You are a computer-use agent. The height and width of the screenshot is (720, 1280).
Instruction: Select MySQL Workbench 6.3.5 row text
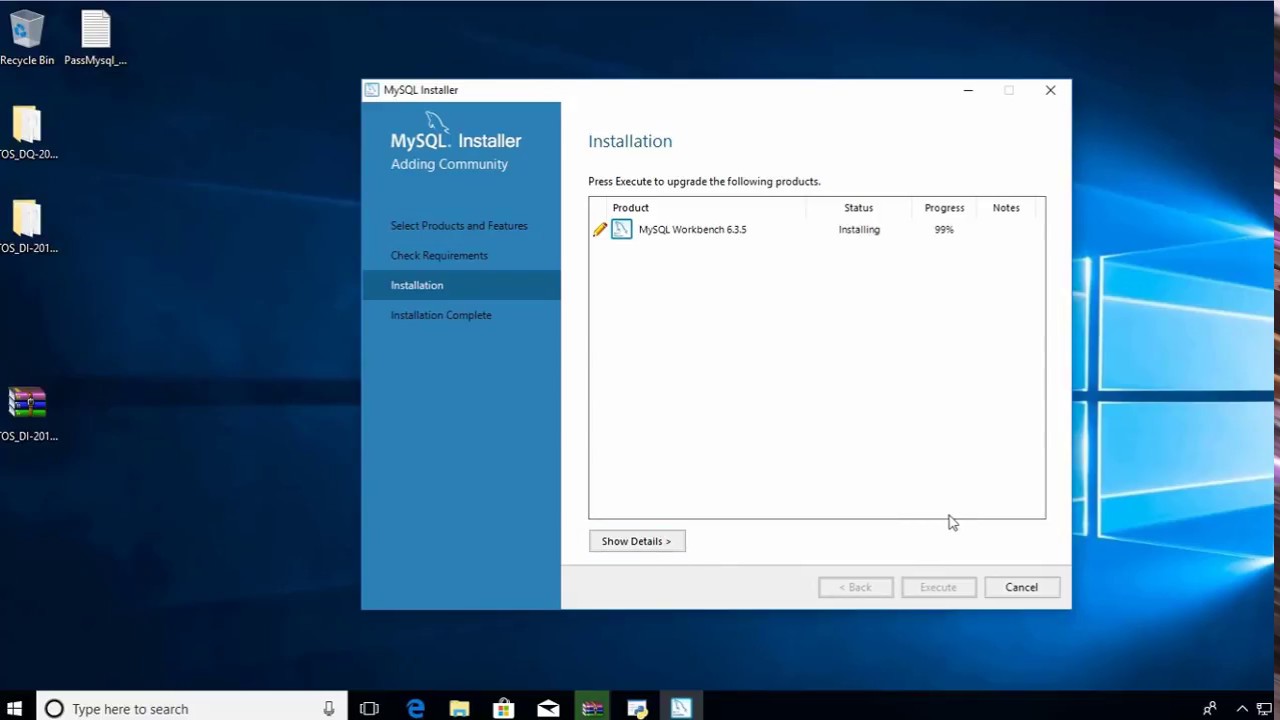pyautogui.click(x=692, y=230)
